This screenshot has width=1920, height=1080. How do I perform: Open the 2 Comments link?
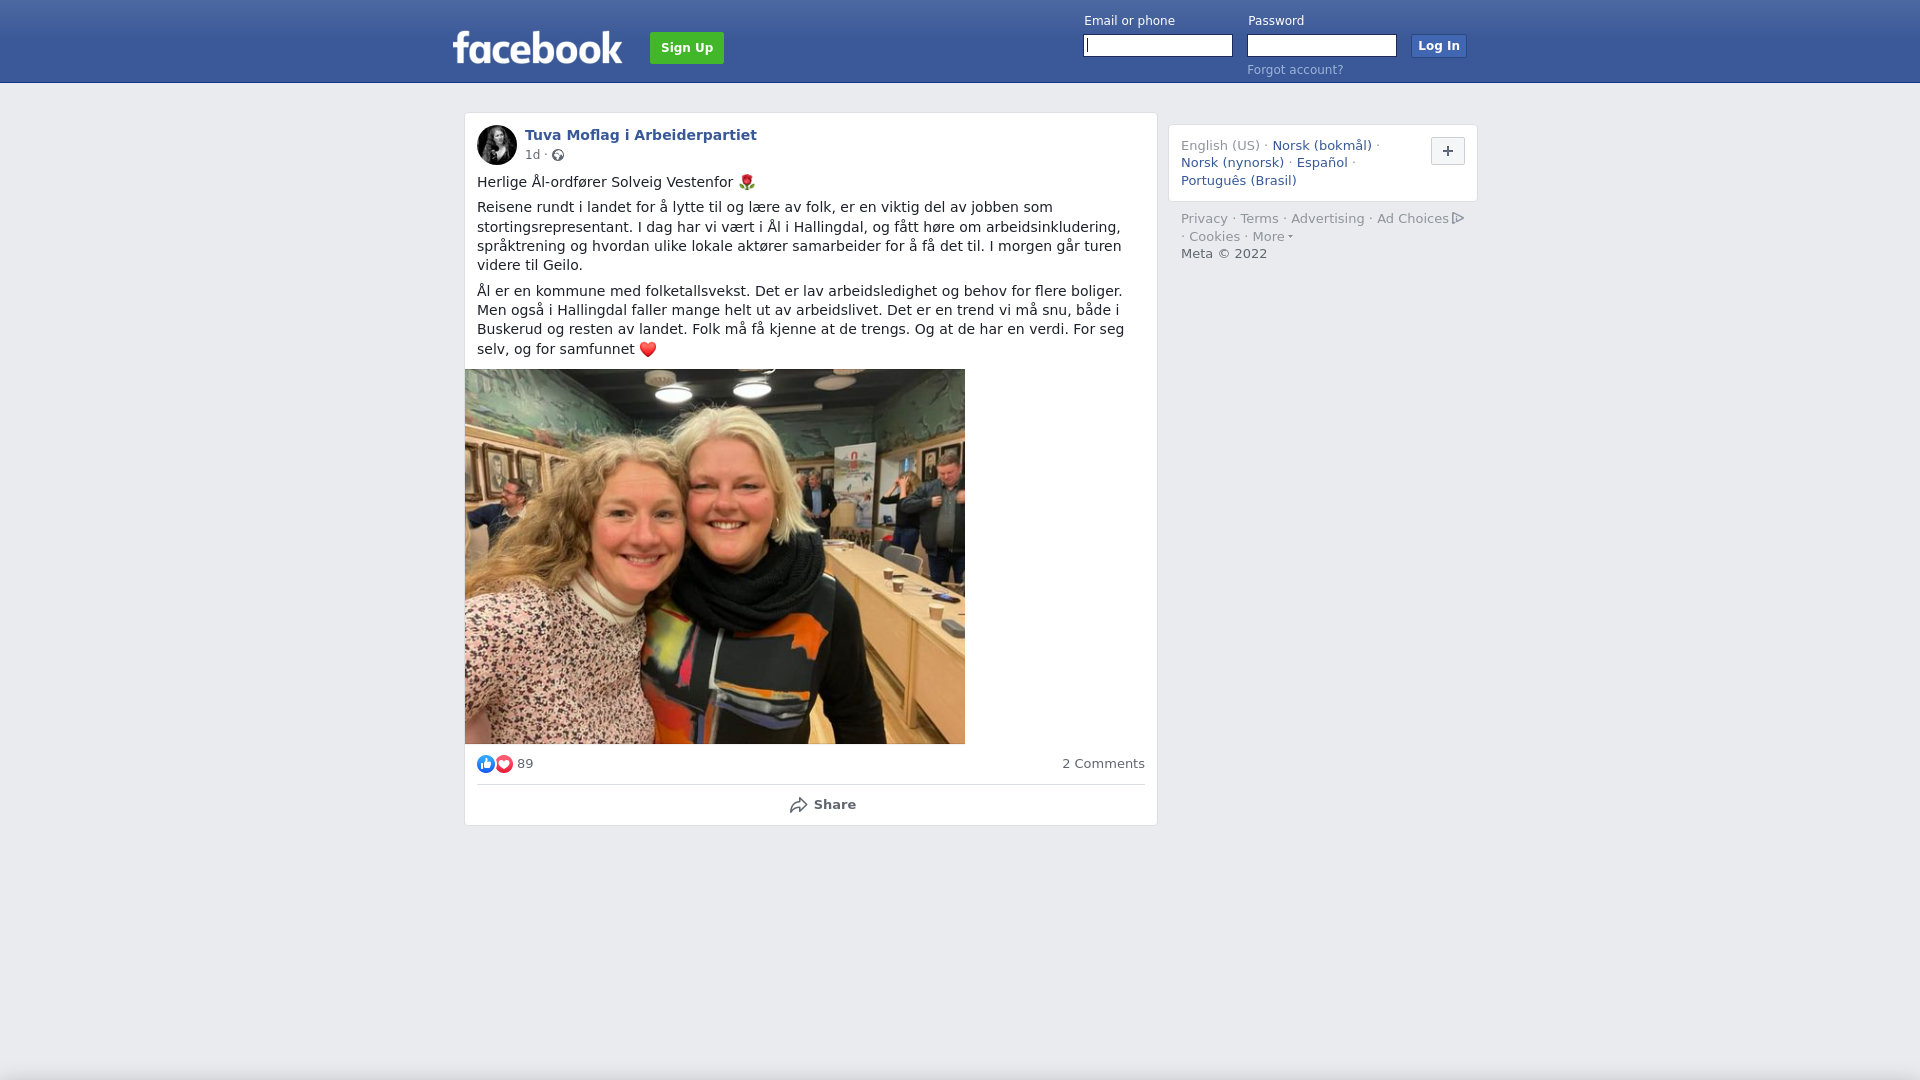[1103, 764]
